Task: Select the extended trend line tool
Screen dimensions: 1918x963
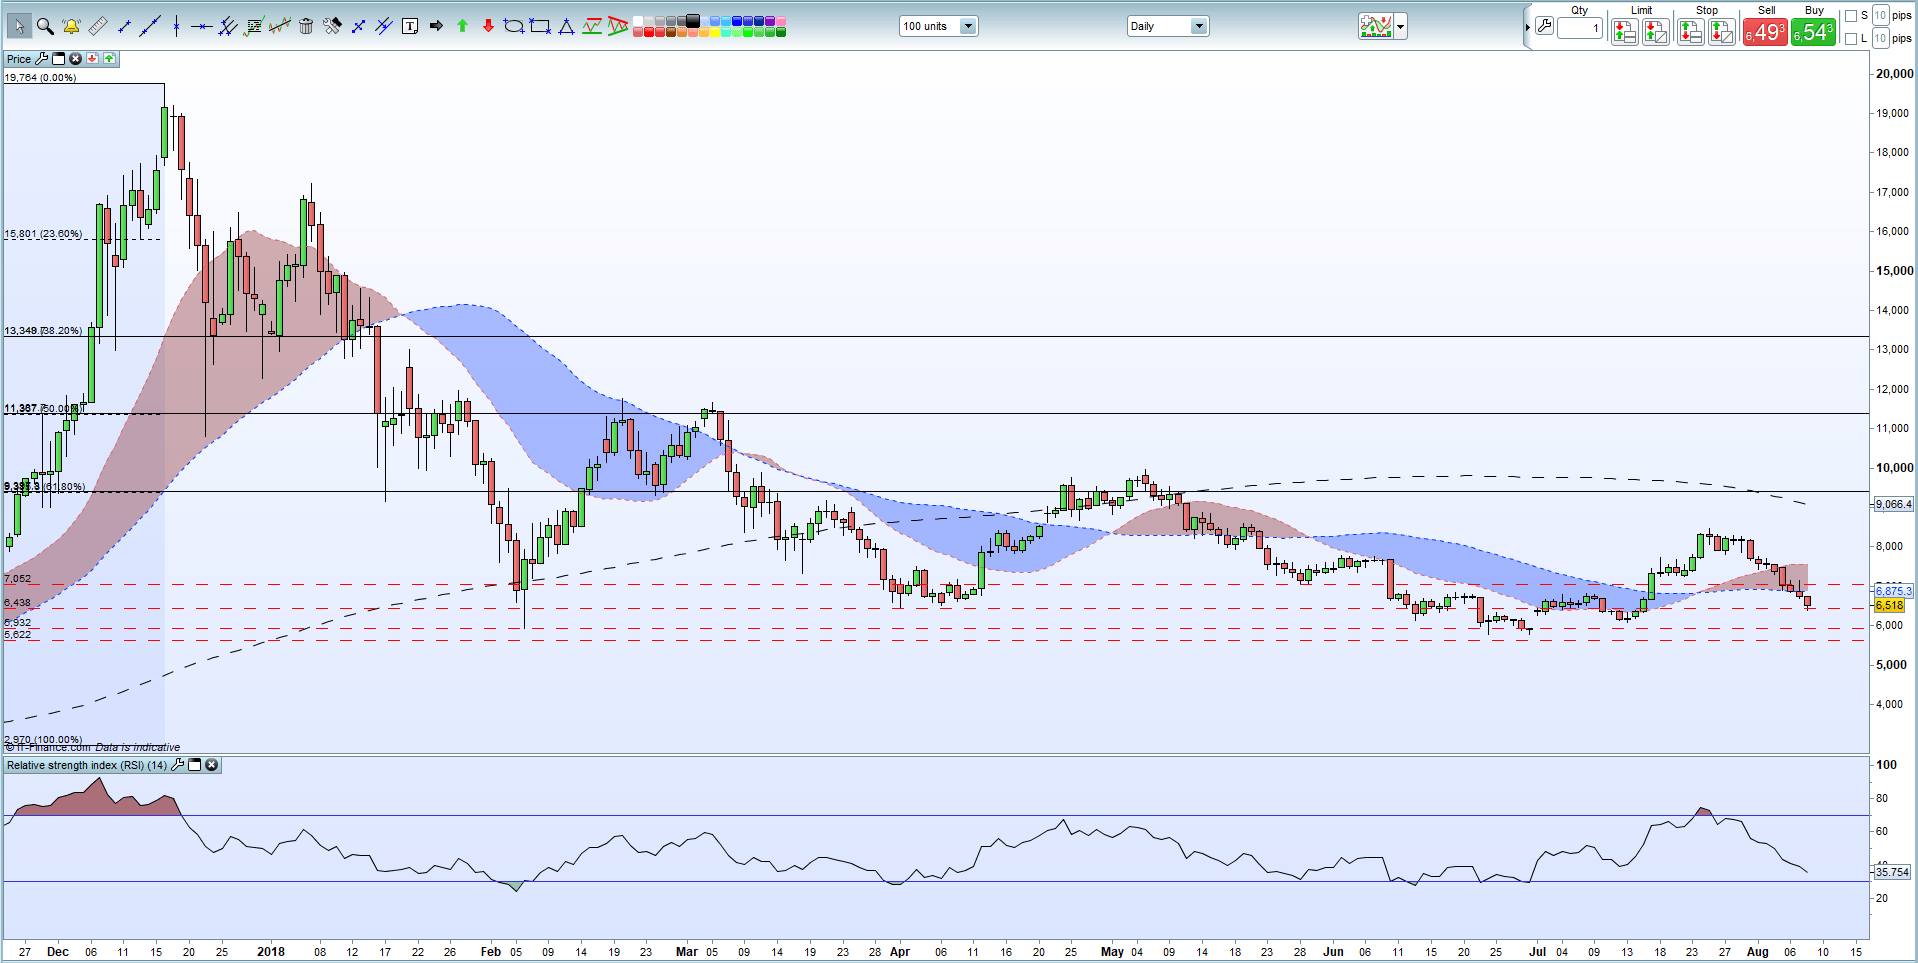Action: 150,26
